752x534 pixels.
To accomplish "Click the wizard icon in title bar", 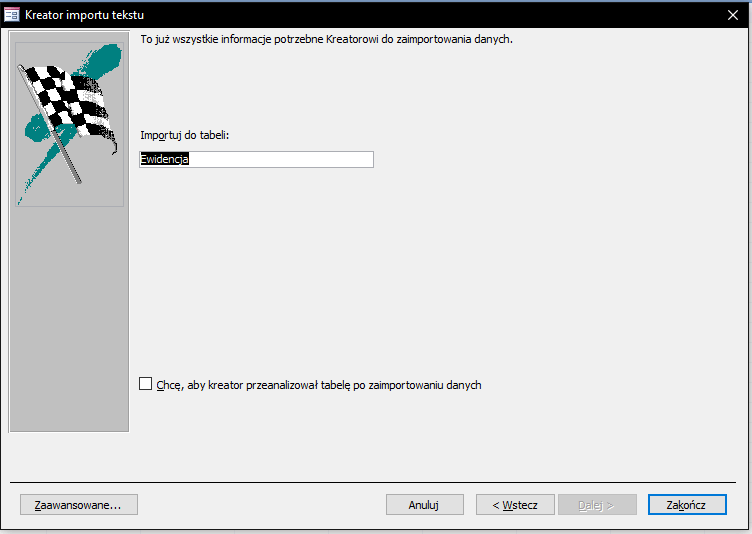I will 12,15.
